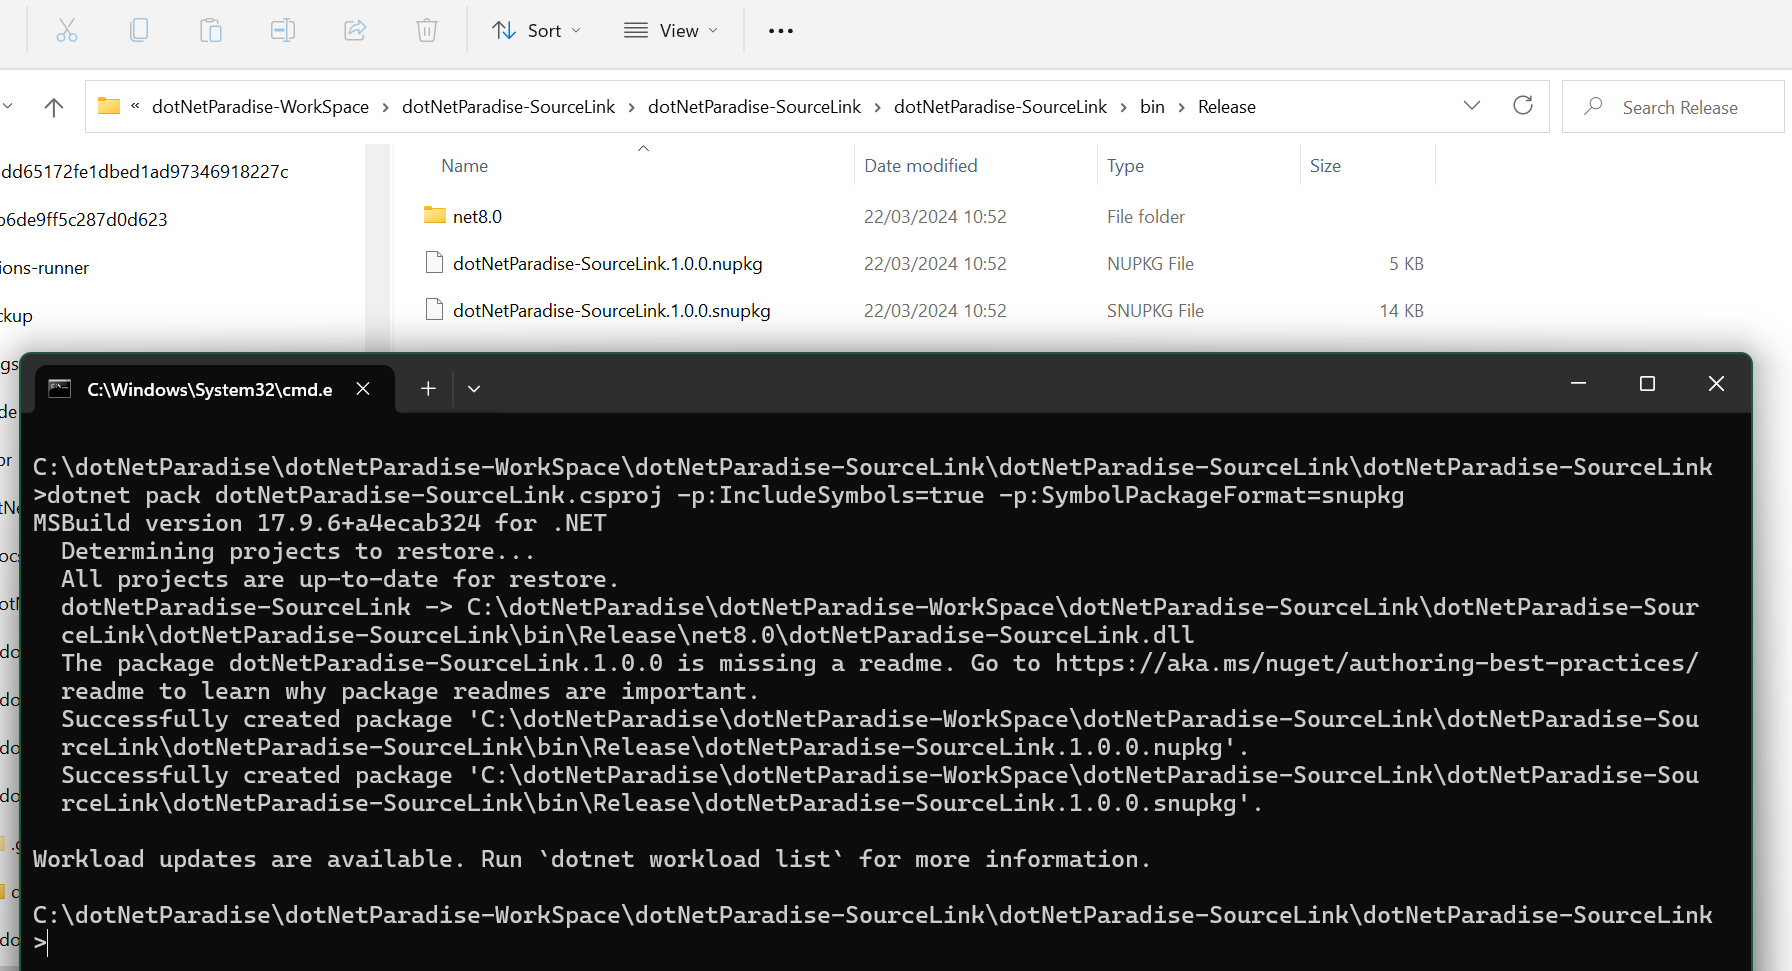Open the View dropdown menu
Screen dimensions: 1792x971
click(x=671, y=31)
